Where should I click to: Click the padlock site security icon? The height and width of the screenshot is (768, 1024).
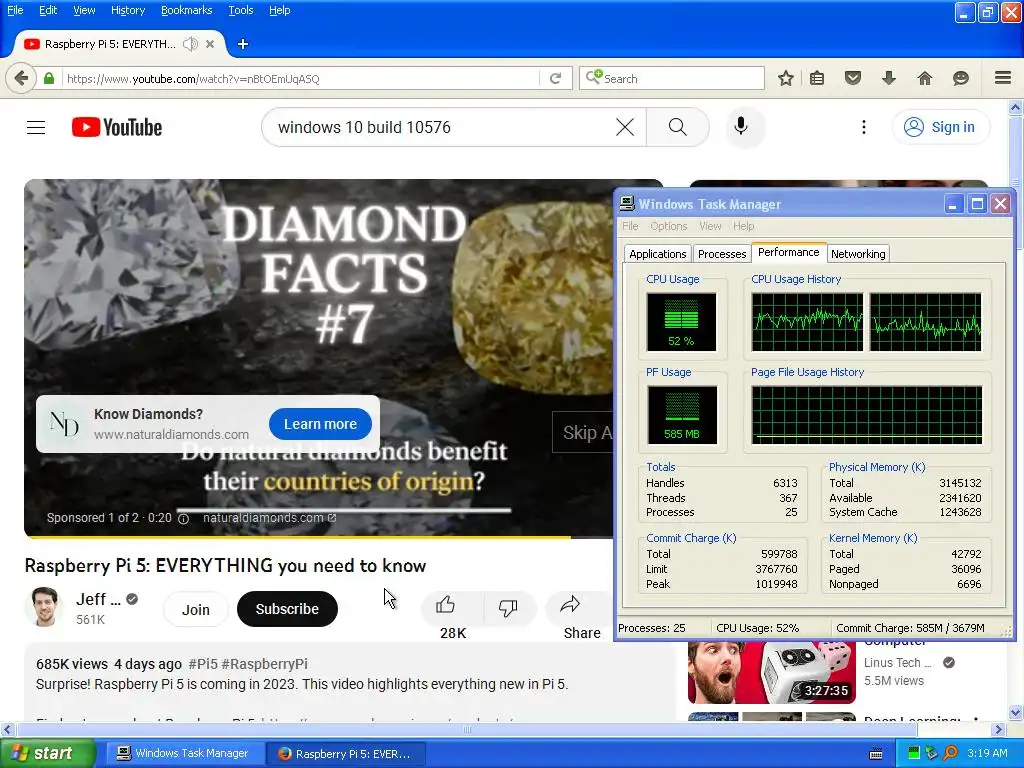(x=49, y=78)
